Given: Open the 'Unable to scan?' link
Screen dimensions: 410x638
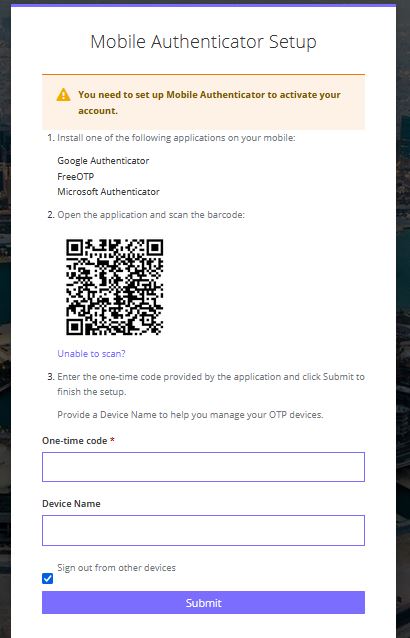Looking at the screenshot, I should tap(91, 354).
